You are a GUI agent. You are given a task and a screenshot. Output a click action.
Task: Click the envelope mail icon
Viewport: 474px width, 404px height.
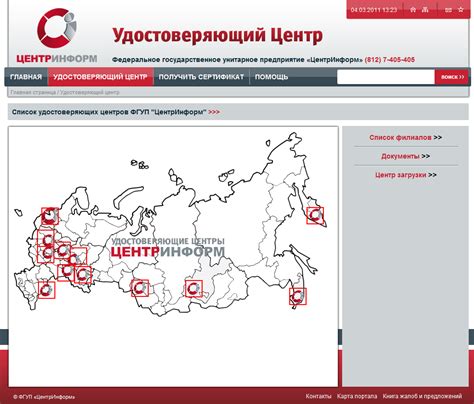coord(449,10)
